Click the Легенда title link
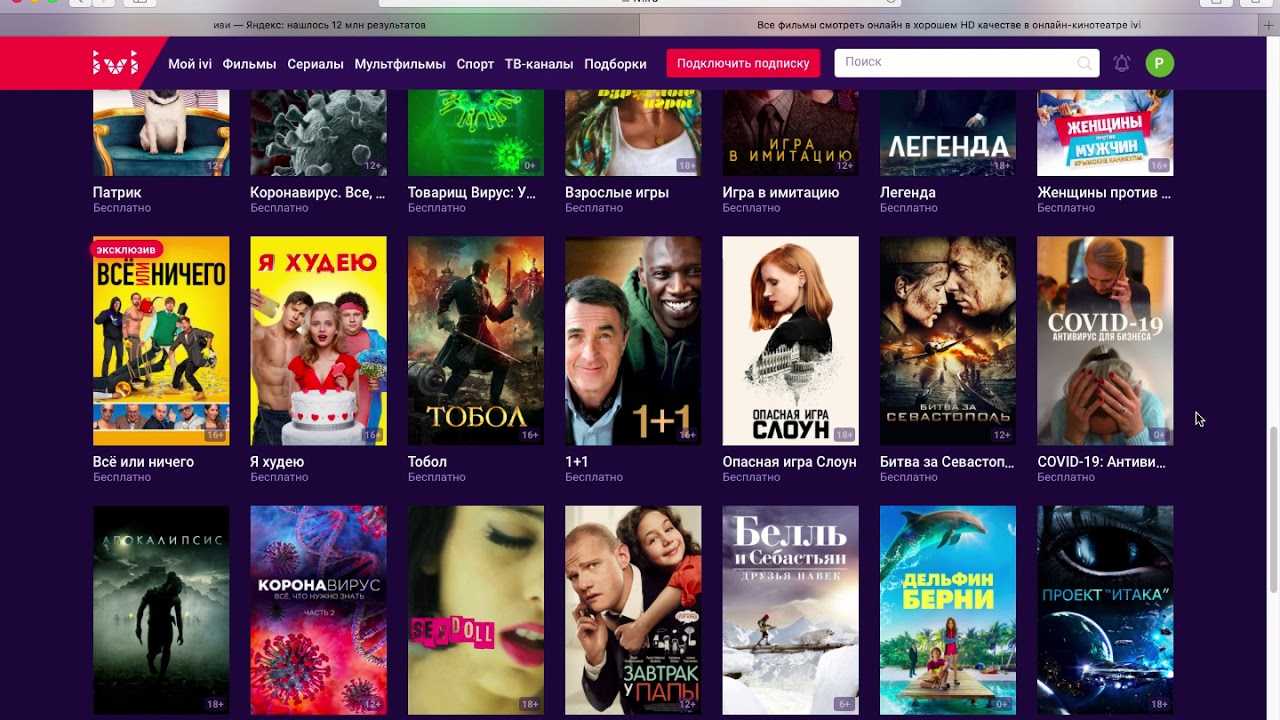Viewport: 1280px width, 720px height. 908,192
